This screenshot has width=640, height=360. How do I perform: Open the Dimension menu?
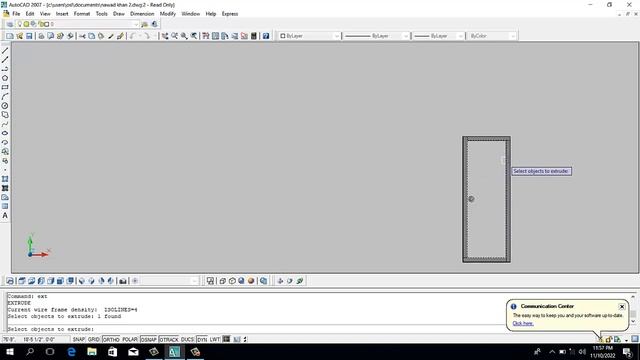[142, 14]
